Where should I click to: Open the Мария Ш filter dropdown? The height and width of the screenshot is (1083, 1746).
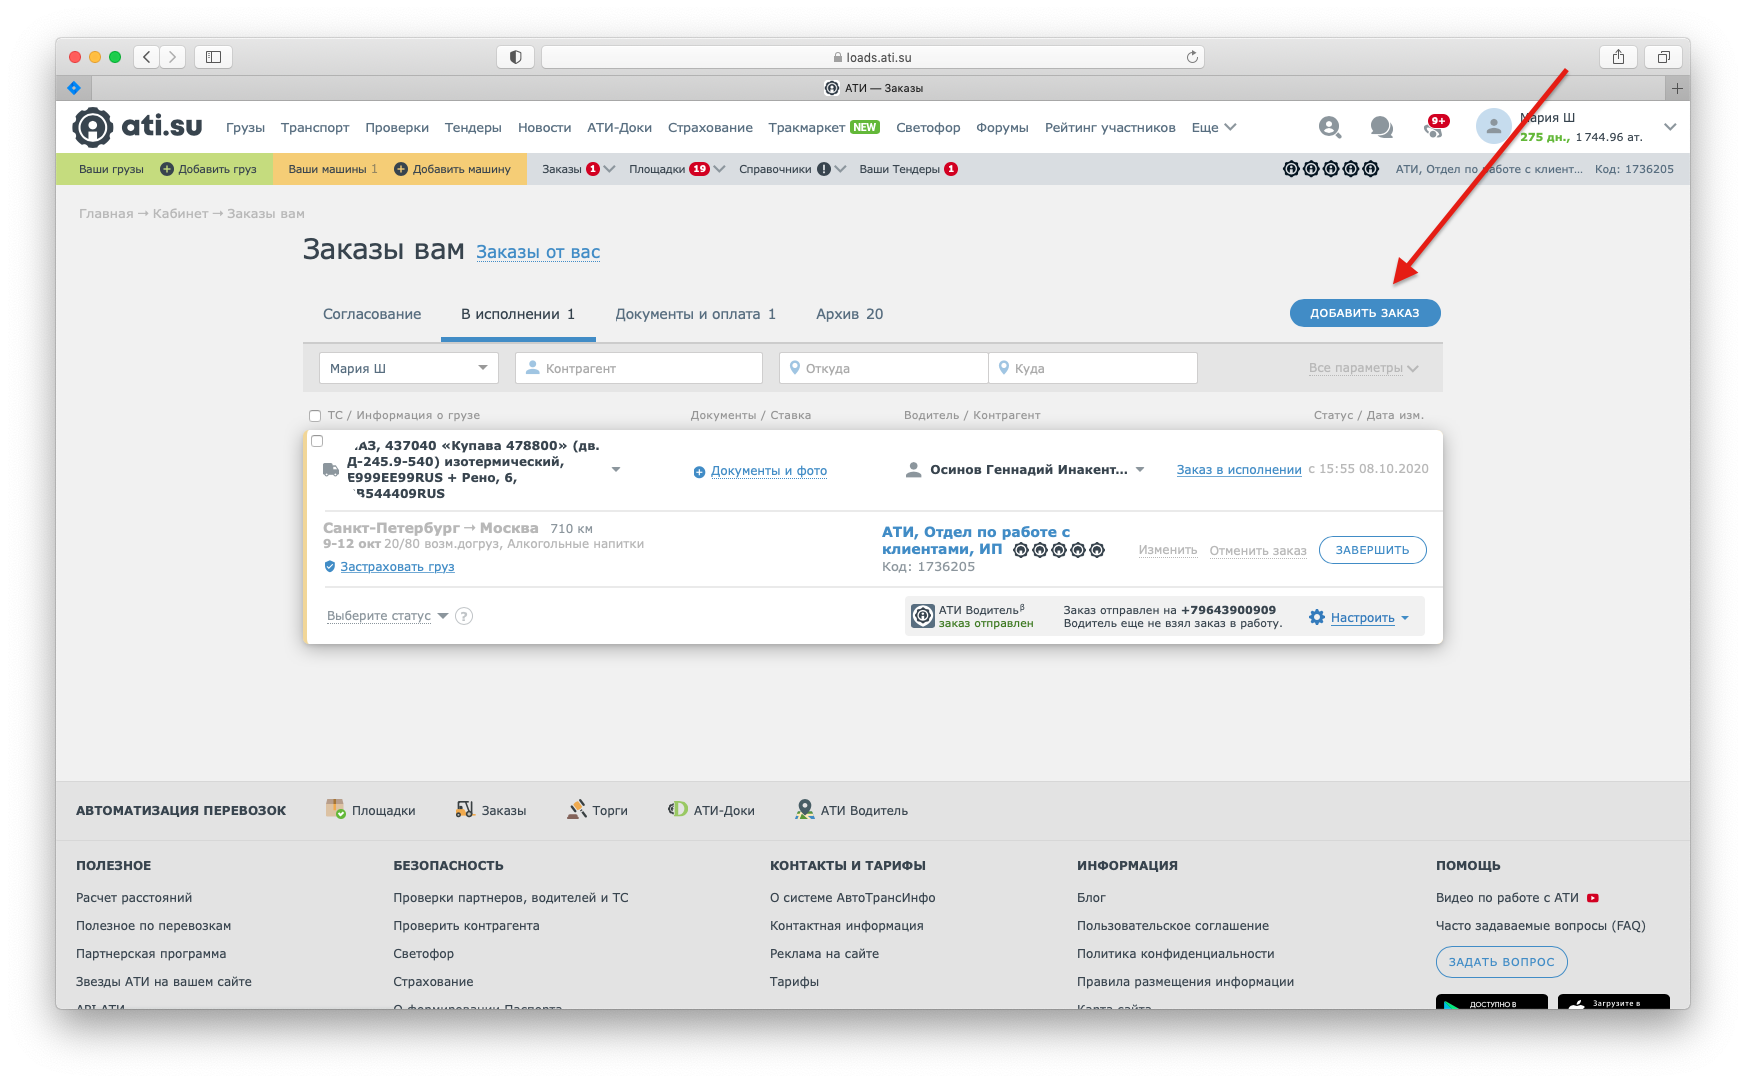tap(409, 368)
